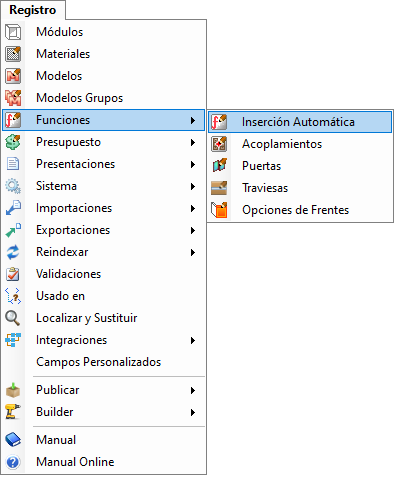Click the Opciones de Frentes icon
408x486 pixels.
click(x=219, y=210)
